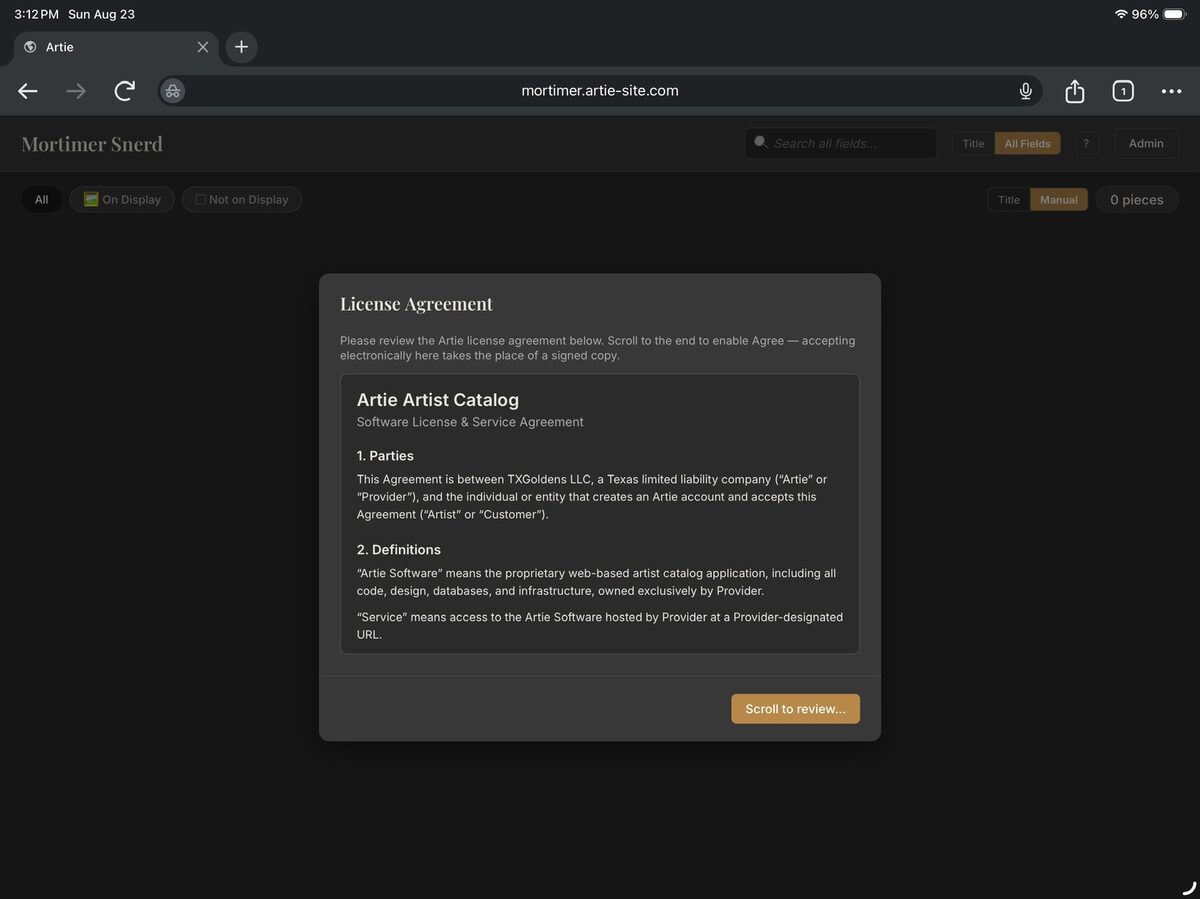Click the picture icon on On Display filter
Image resolution: width=1200 pixels, height=899 pixels.
click(91, 199)
